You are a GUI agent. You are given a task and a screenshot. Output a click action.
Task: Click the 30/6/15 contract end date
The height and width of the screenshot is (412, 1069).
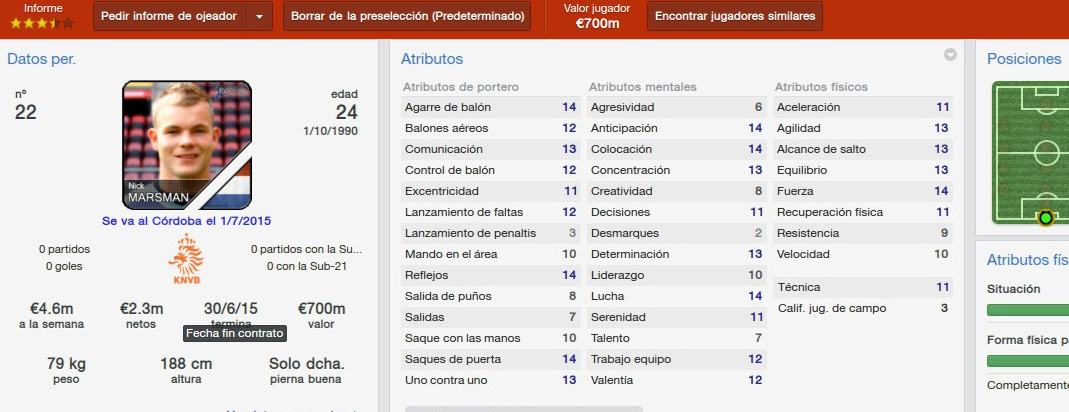pos(230,309)
